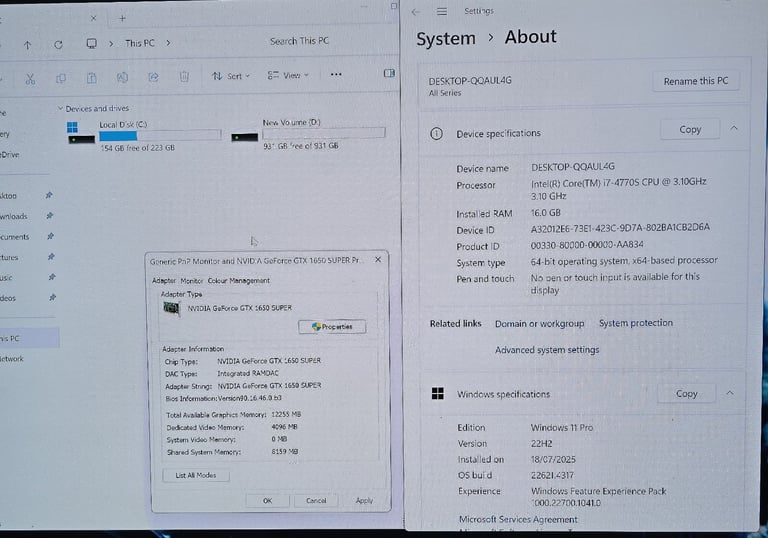This screenshot has height=538, width=768.
Task: Click the OS build value 22621.4317
Action: pos(552,475)
